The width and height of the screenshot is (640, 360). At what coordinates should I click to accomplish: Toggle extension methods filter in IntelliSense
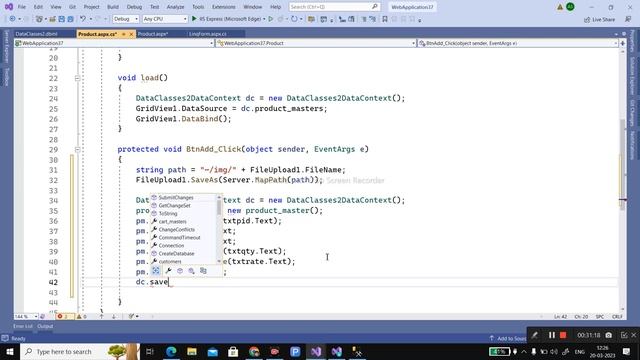click(x=203, y=271)
